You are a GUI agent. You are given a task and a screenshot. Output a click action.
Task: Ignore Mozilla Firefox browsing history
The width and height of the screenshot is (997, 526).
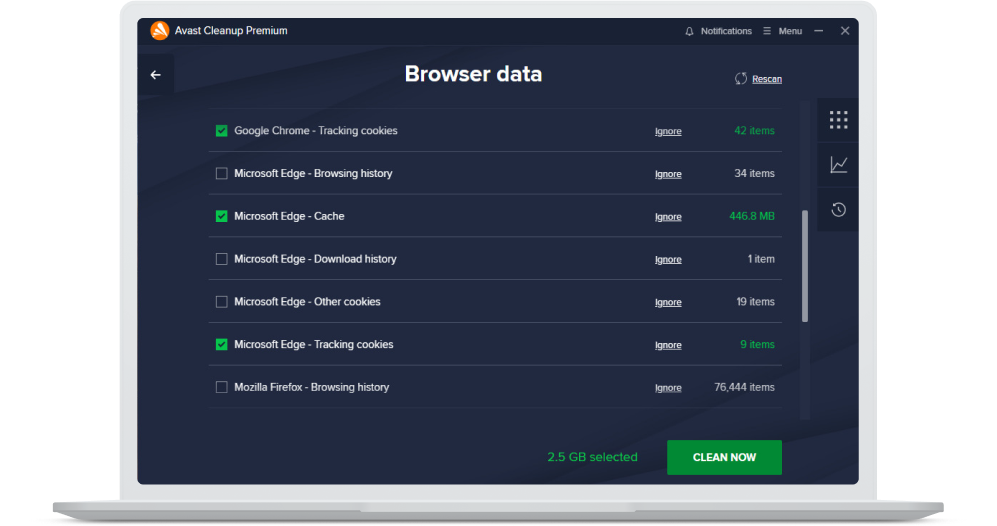point(668,387)
